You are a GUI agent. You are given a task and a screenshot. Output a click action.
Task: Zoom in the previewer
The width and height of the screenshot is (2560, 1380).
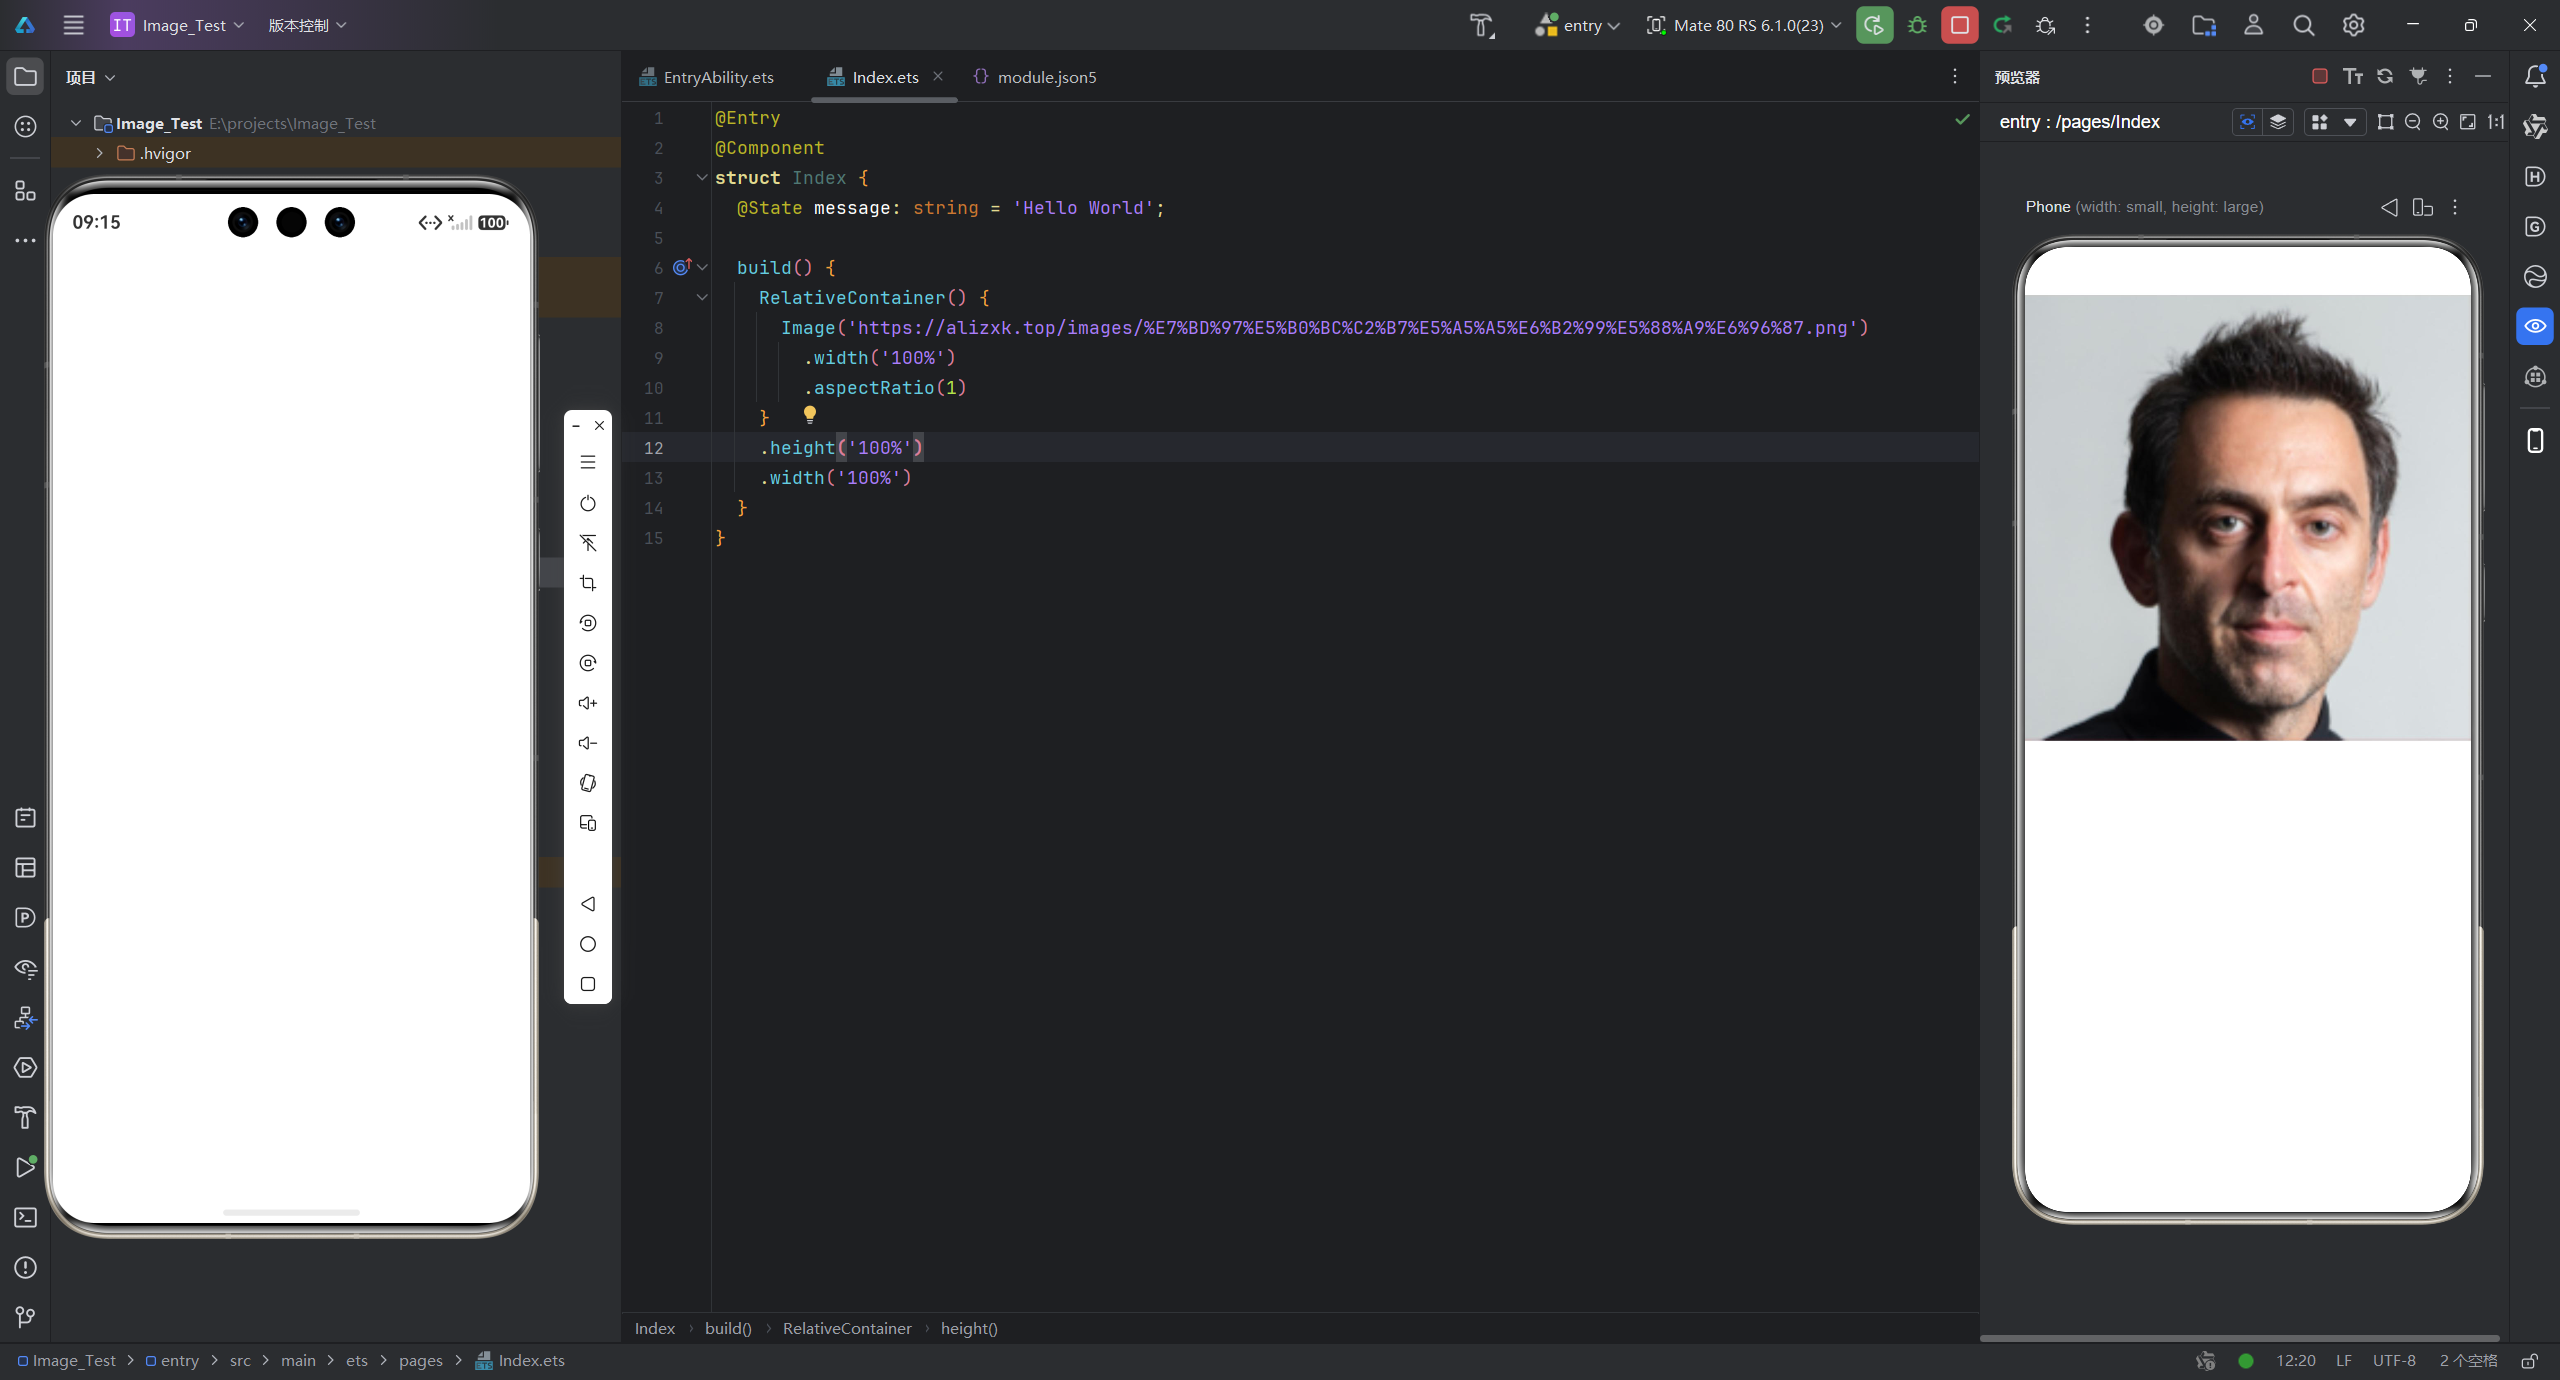(2441, 122)
